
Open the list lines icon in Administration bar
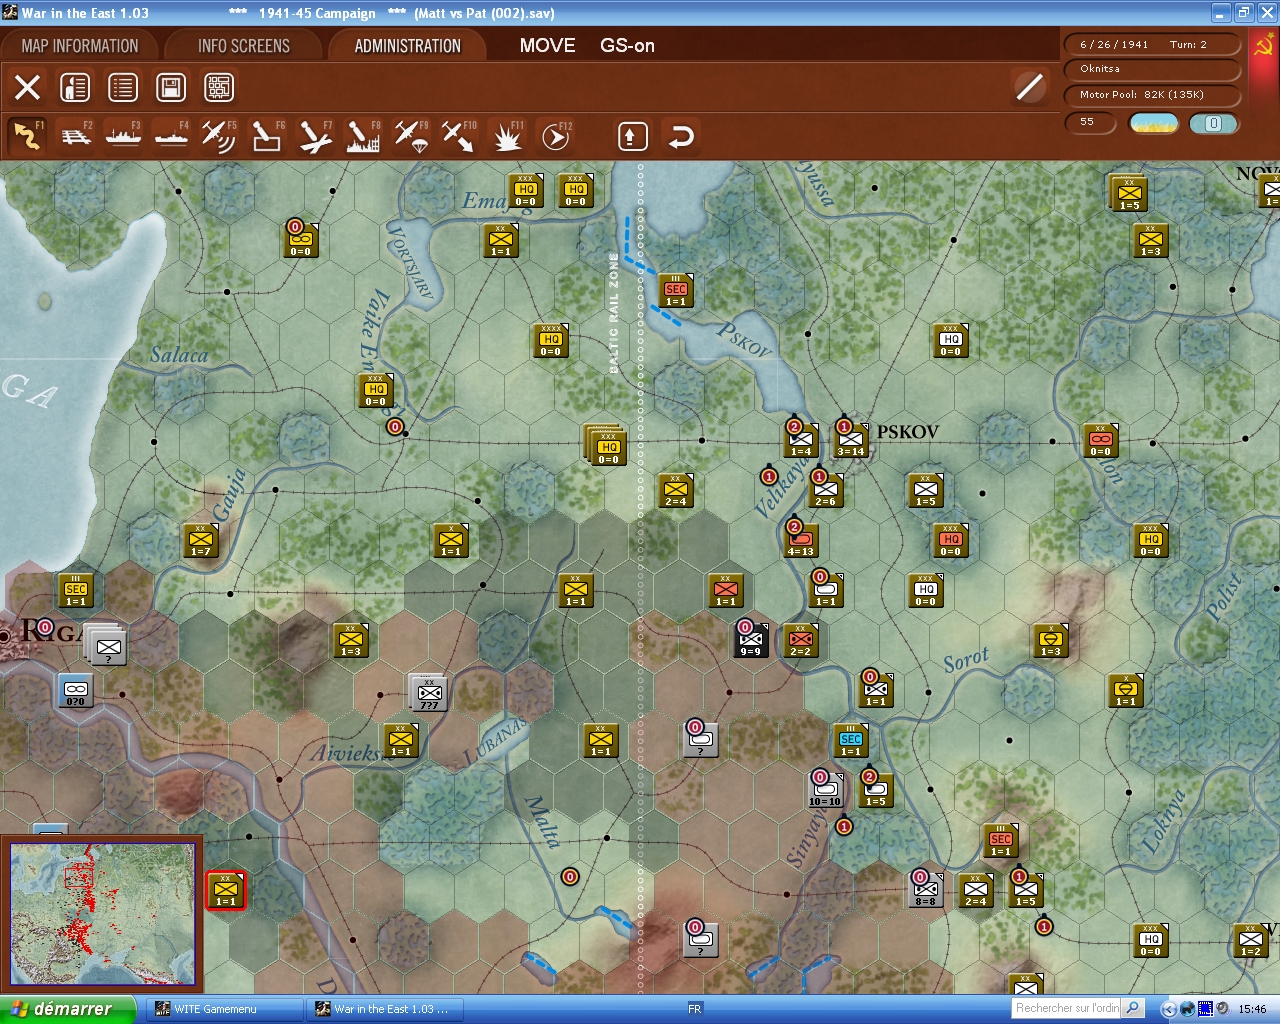coord(123,87)
